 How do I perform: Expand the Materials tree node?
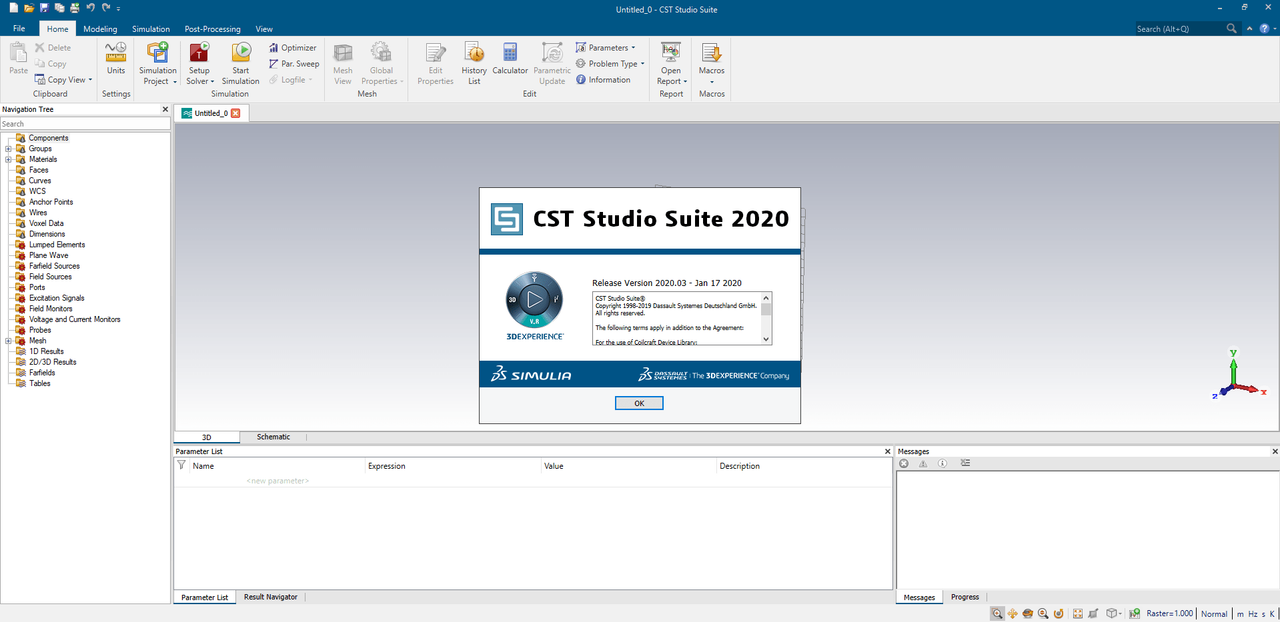tap(8, 159)
